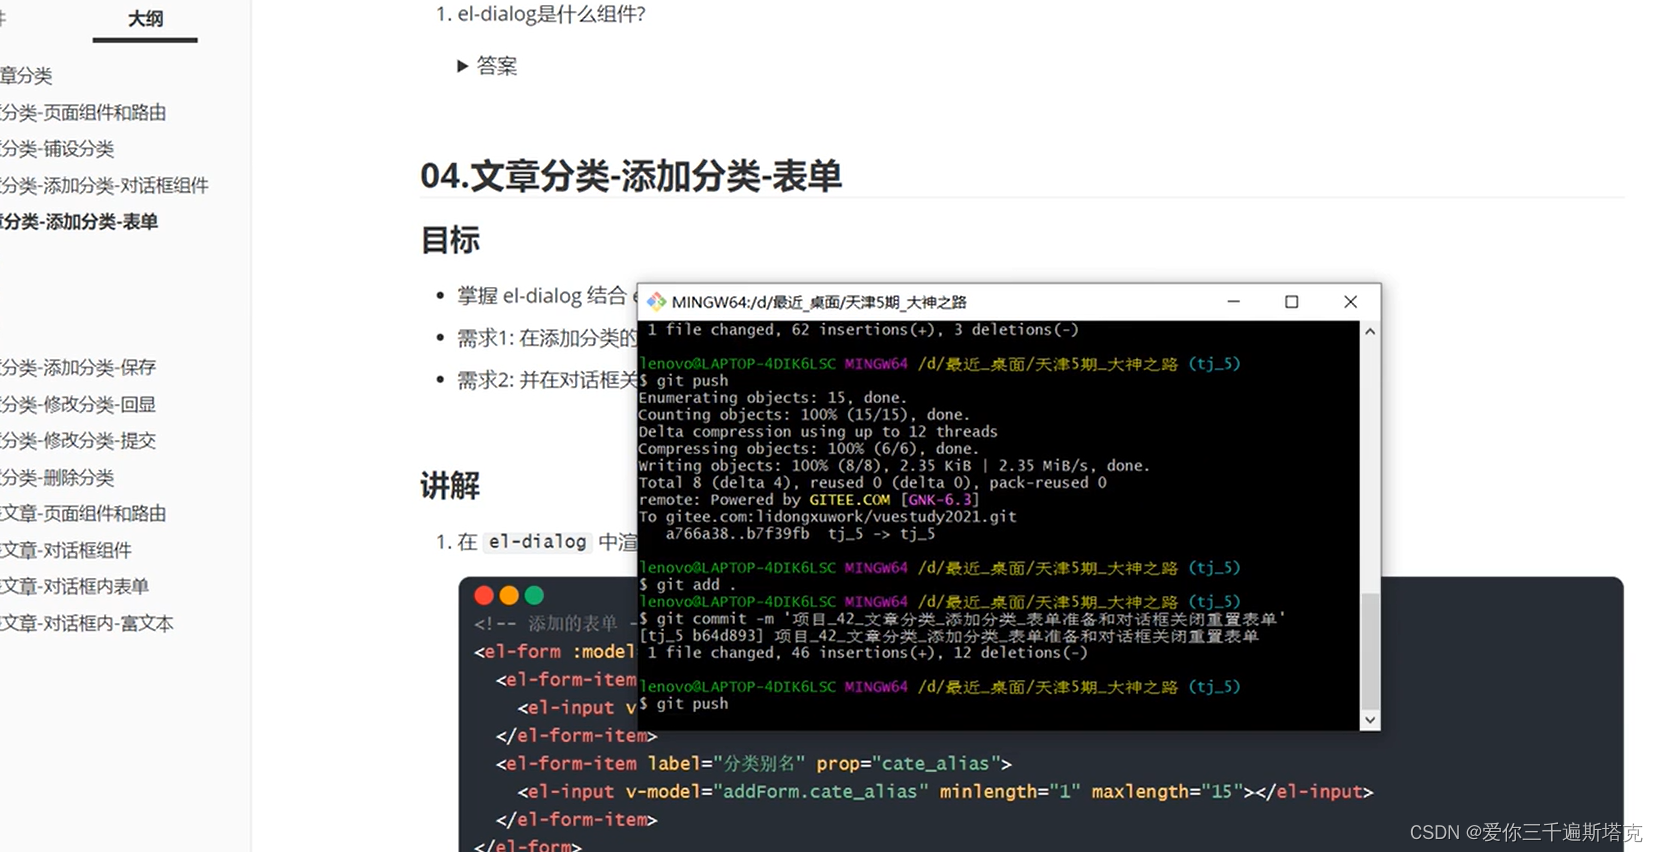Screen dimensions: 1658x852
Task: Click the el-dialog inline code tag
Action: pos(538,542)
